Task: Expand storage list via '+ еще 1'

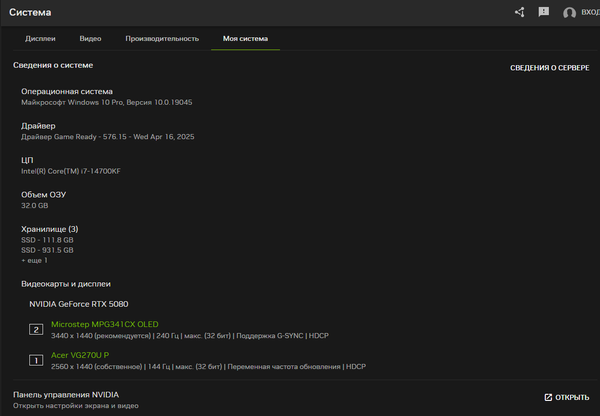Action: [34, 260]
